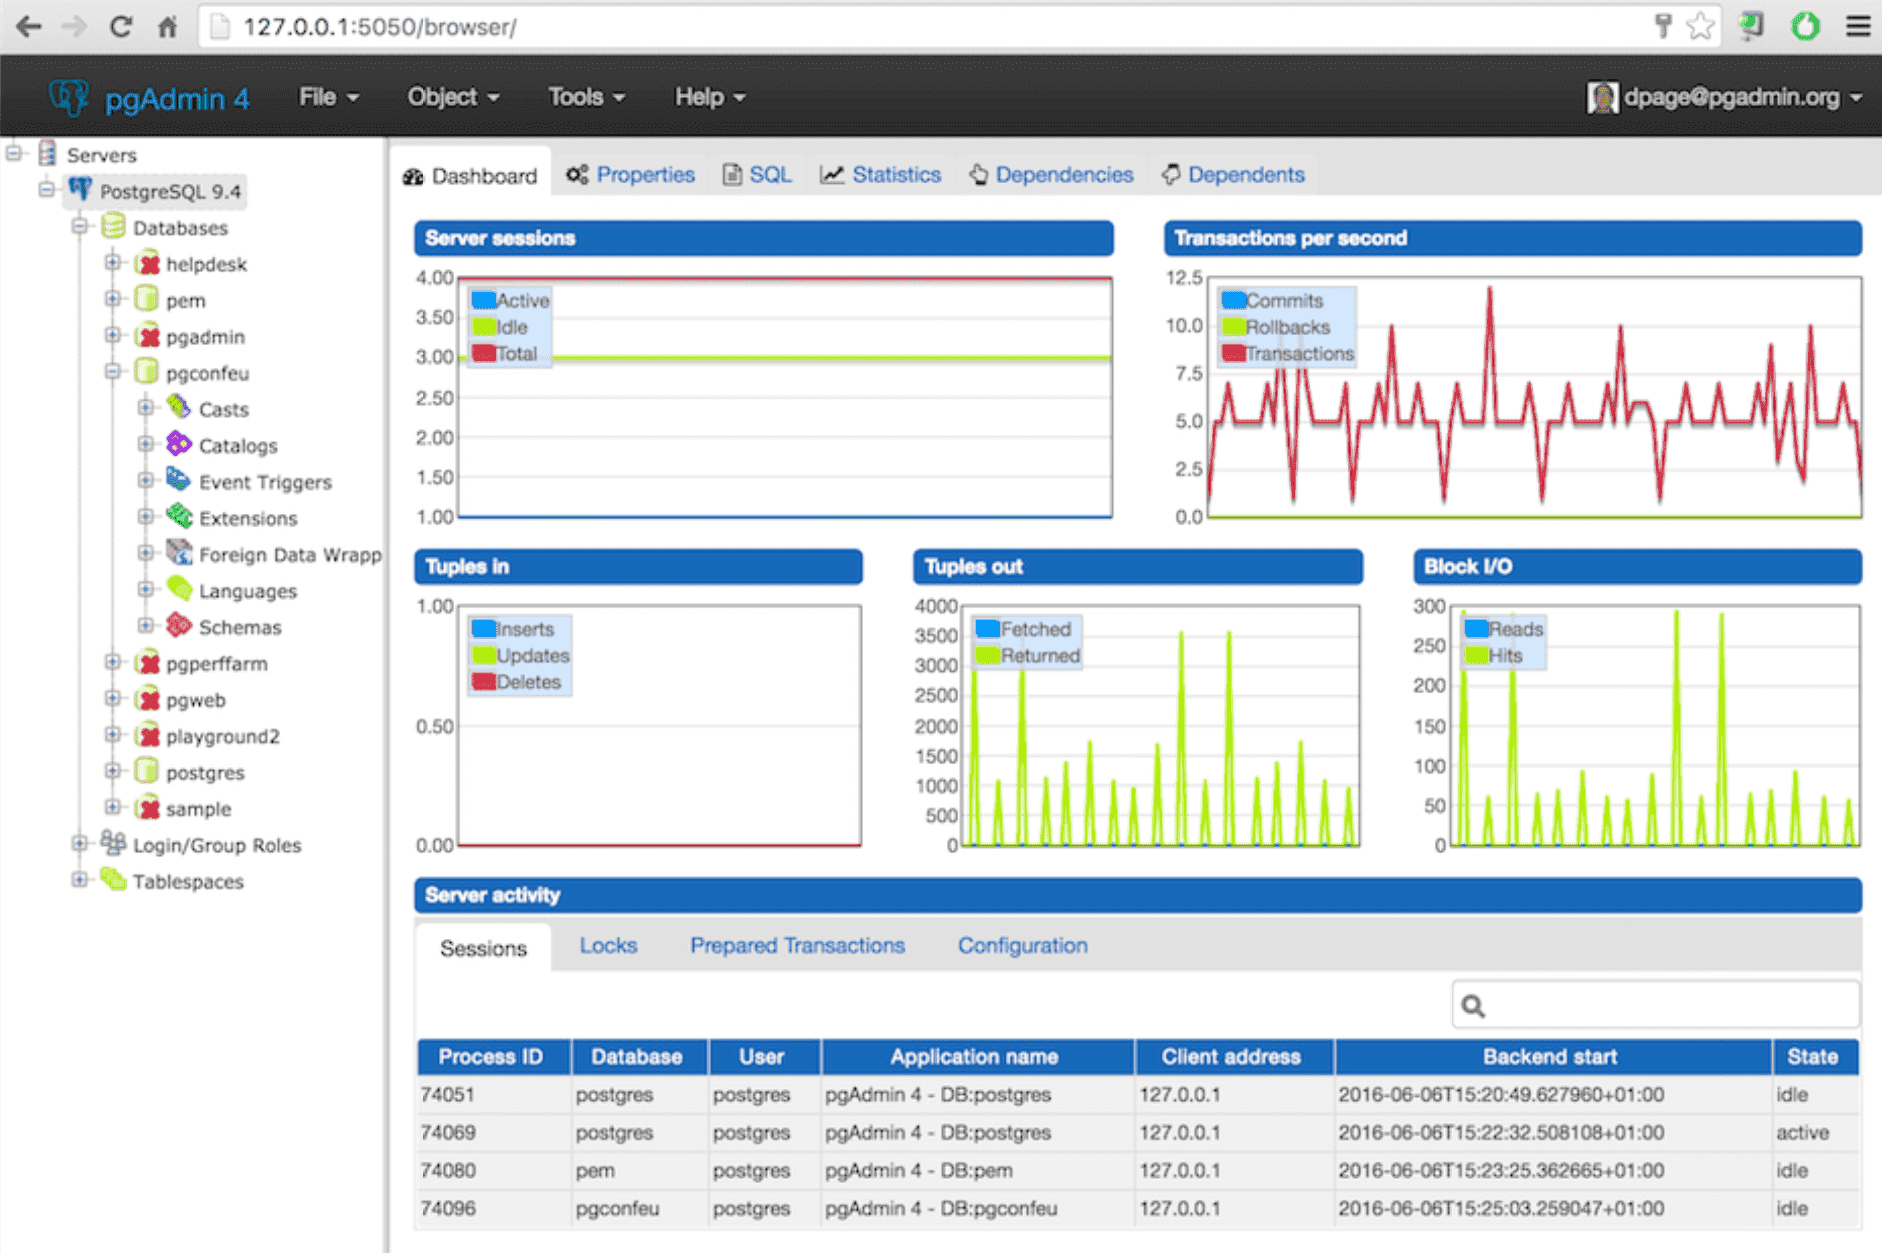
Task: Switch to the SQL tab
Action: [757, 174]
